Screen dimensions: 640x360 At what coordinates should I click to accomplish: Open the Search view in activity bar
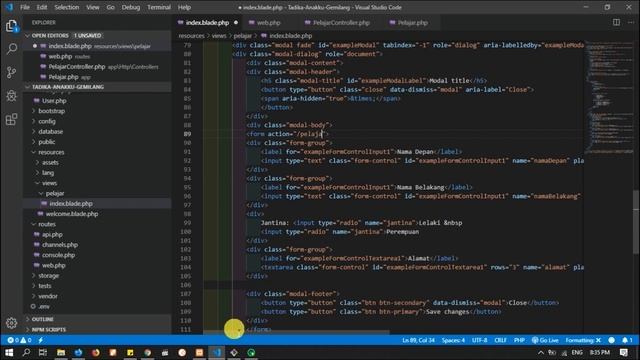coord(11,49)
